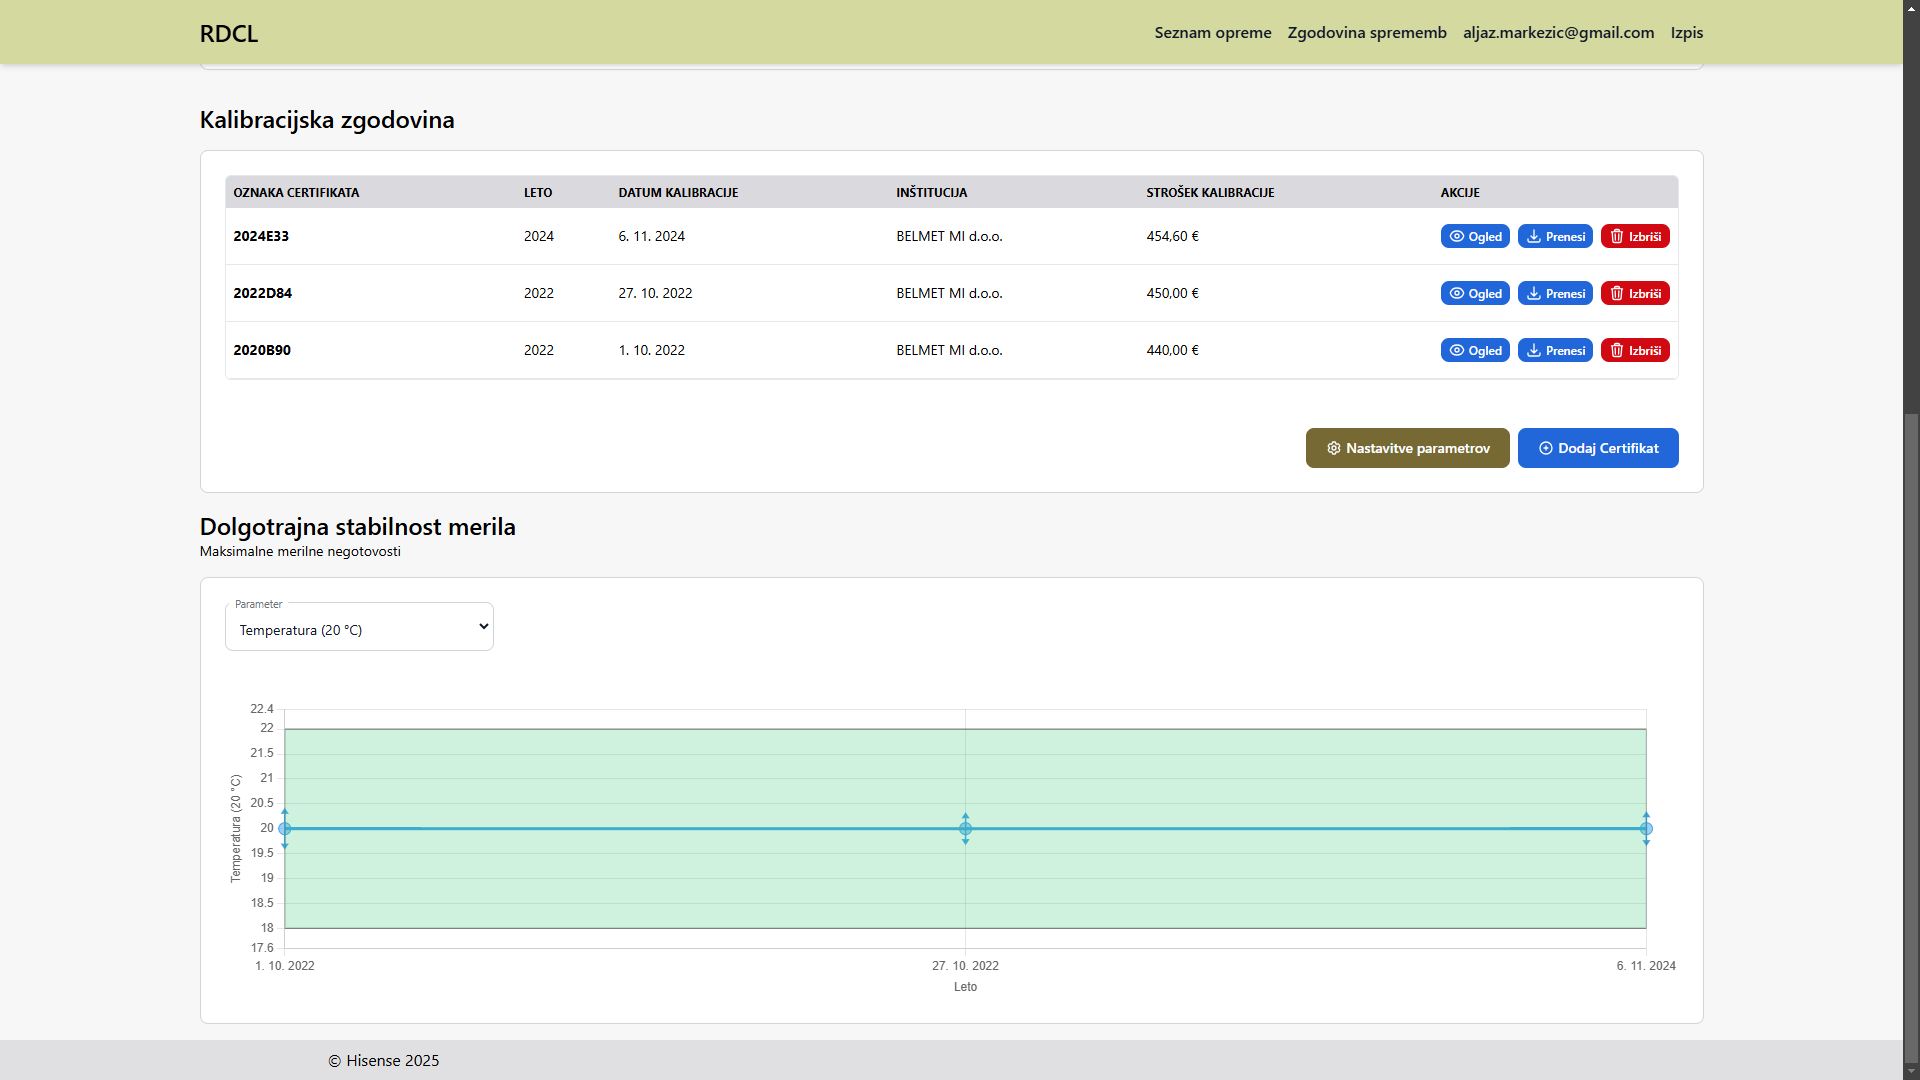Image resolution: width=1920 pixels, height=1080 pixels.
Task: Open Zgodovina sprememb in navigation
Action: (1367, 32)
